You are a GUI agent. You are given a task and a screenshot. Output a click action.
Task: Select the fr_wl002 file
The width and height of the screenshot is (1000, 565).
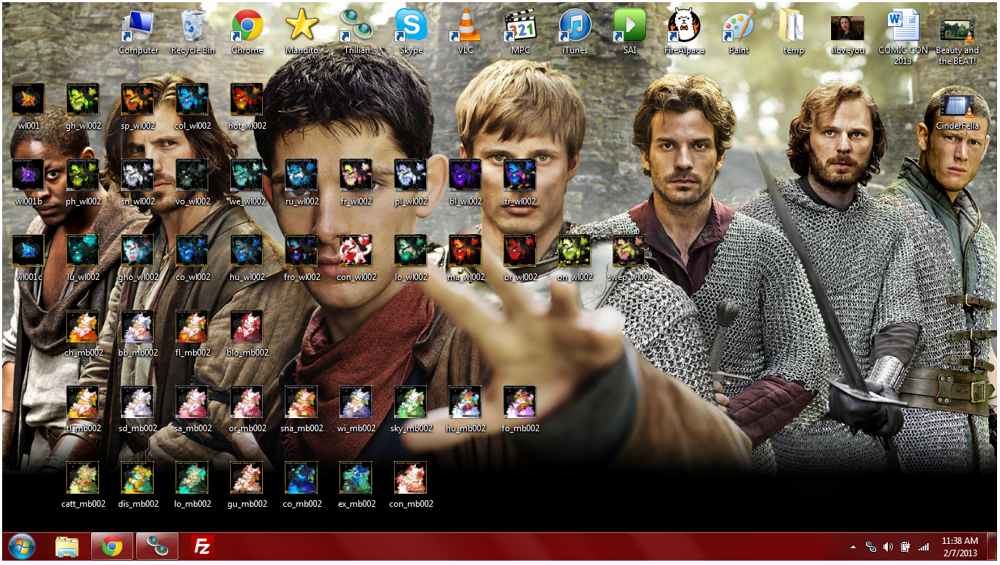(356, 183)
